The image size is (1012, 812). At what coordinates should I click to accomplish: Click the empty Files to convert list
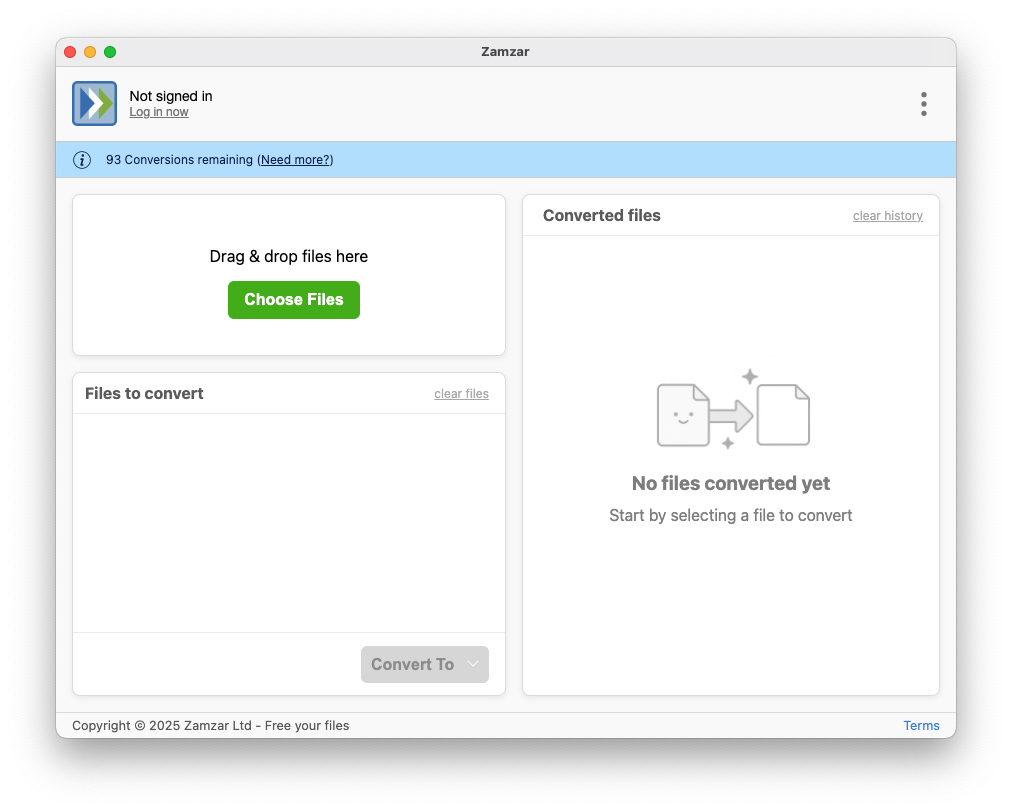click(288, 522)
